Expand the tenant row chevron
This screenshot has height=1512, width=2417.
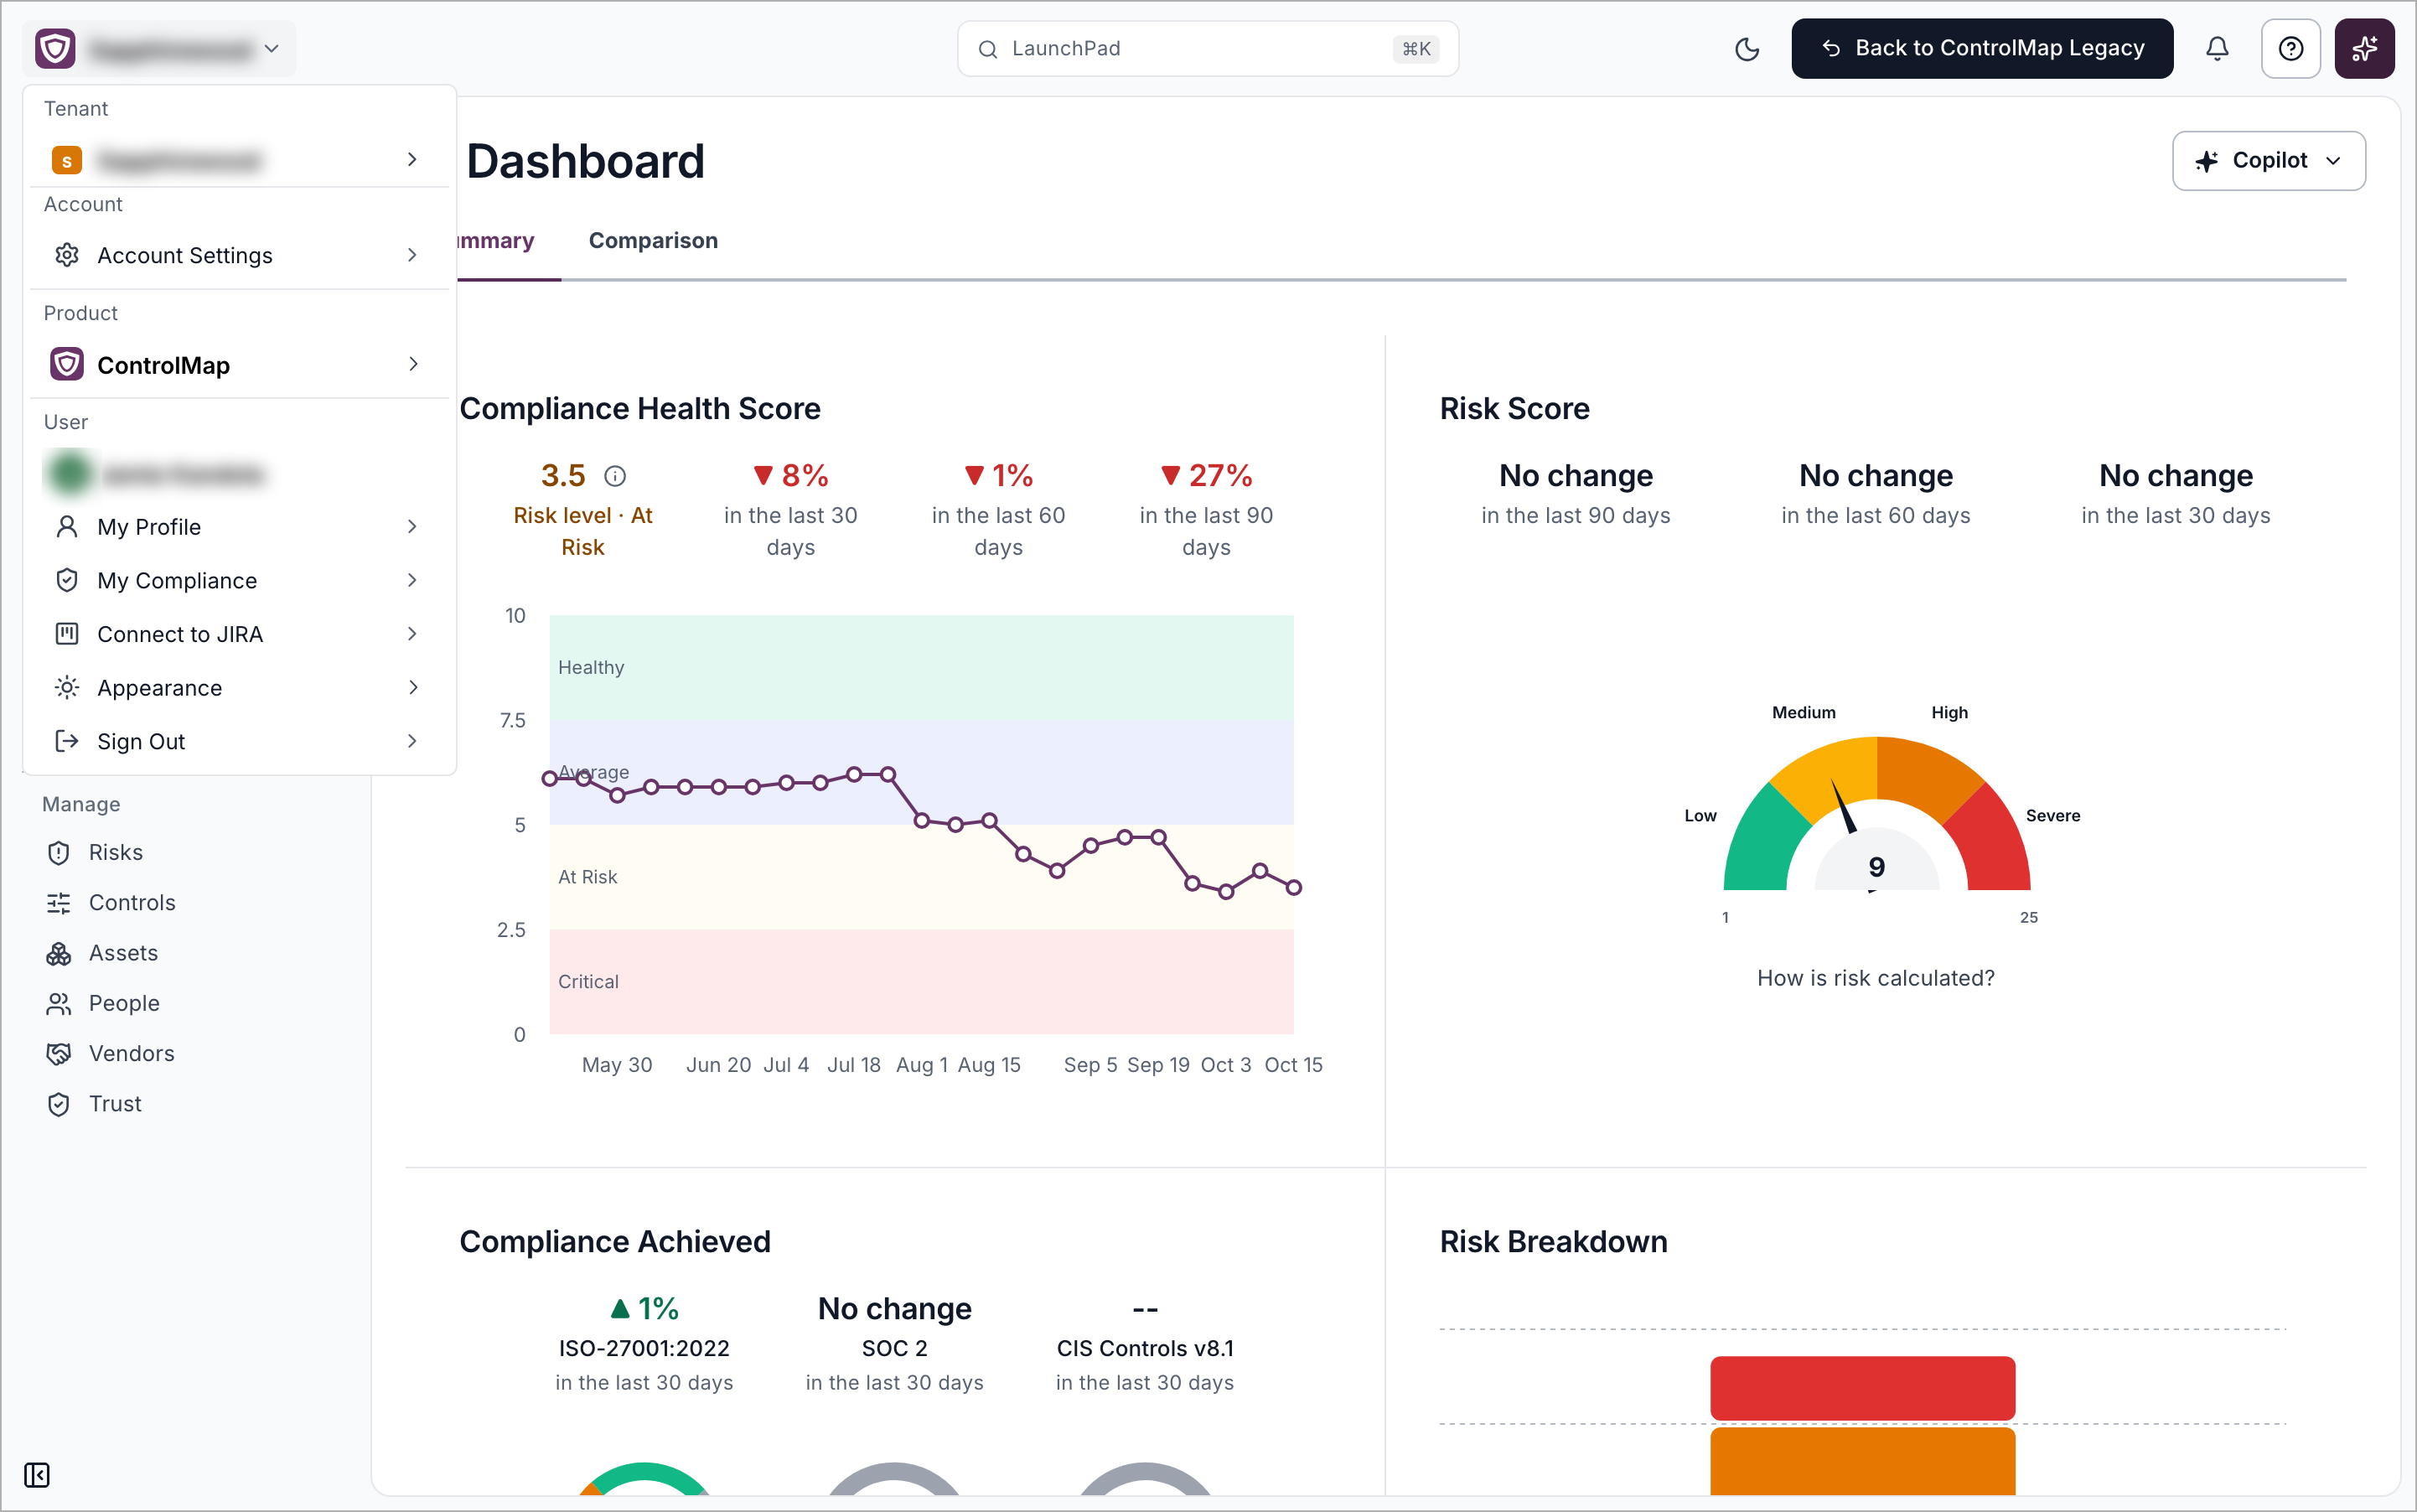pos(412,160)
